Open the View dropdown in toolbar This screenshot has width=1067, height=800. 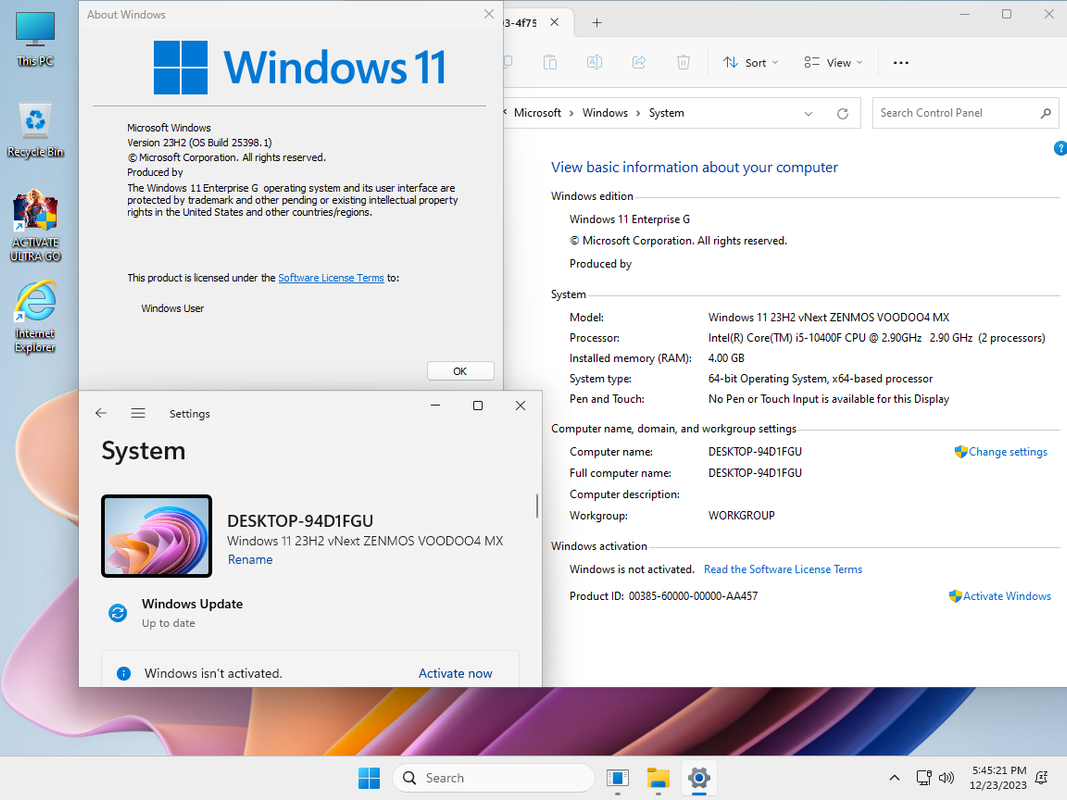[x=833, y=63]
